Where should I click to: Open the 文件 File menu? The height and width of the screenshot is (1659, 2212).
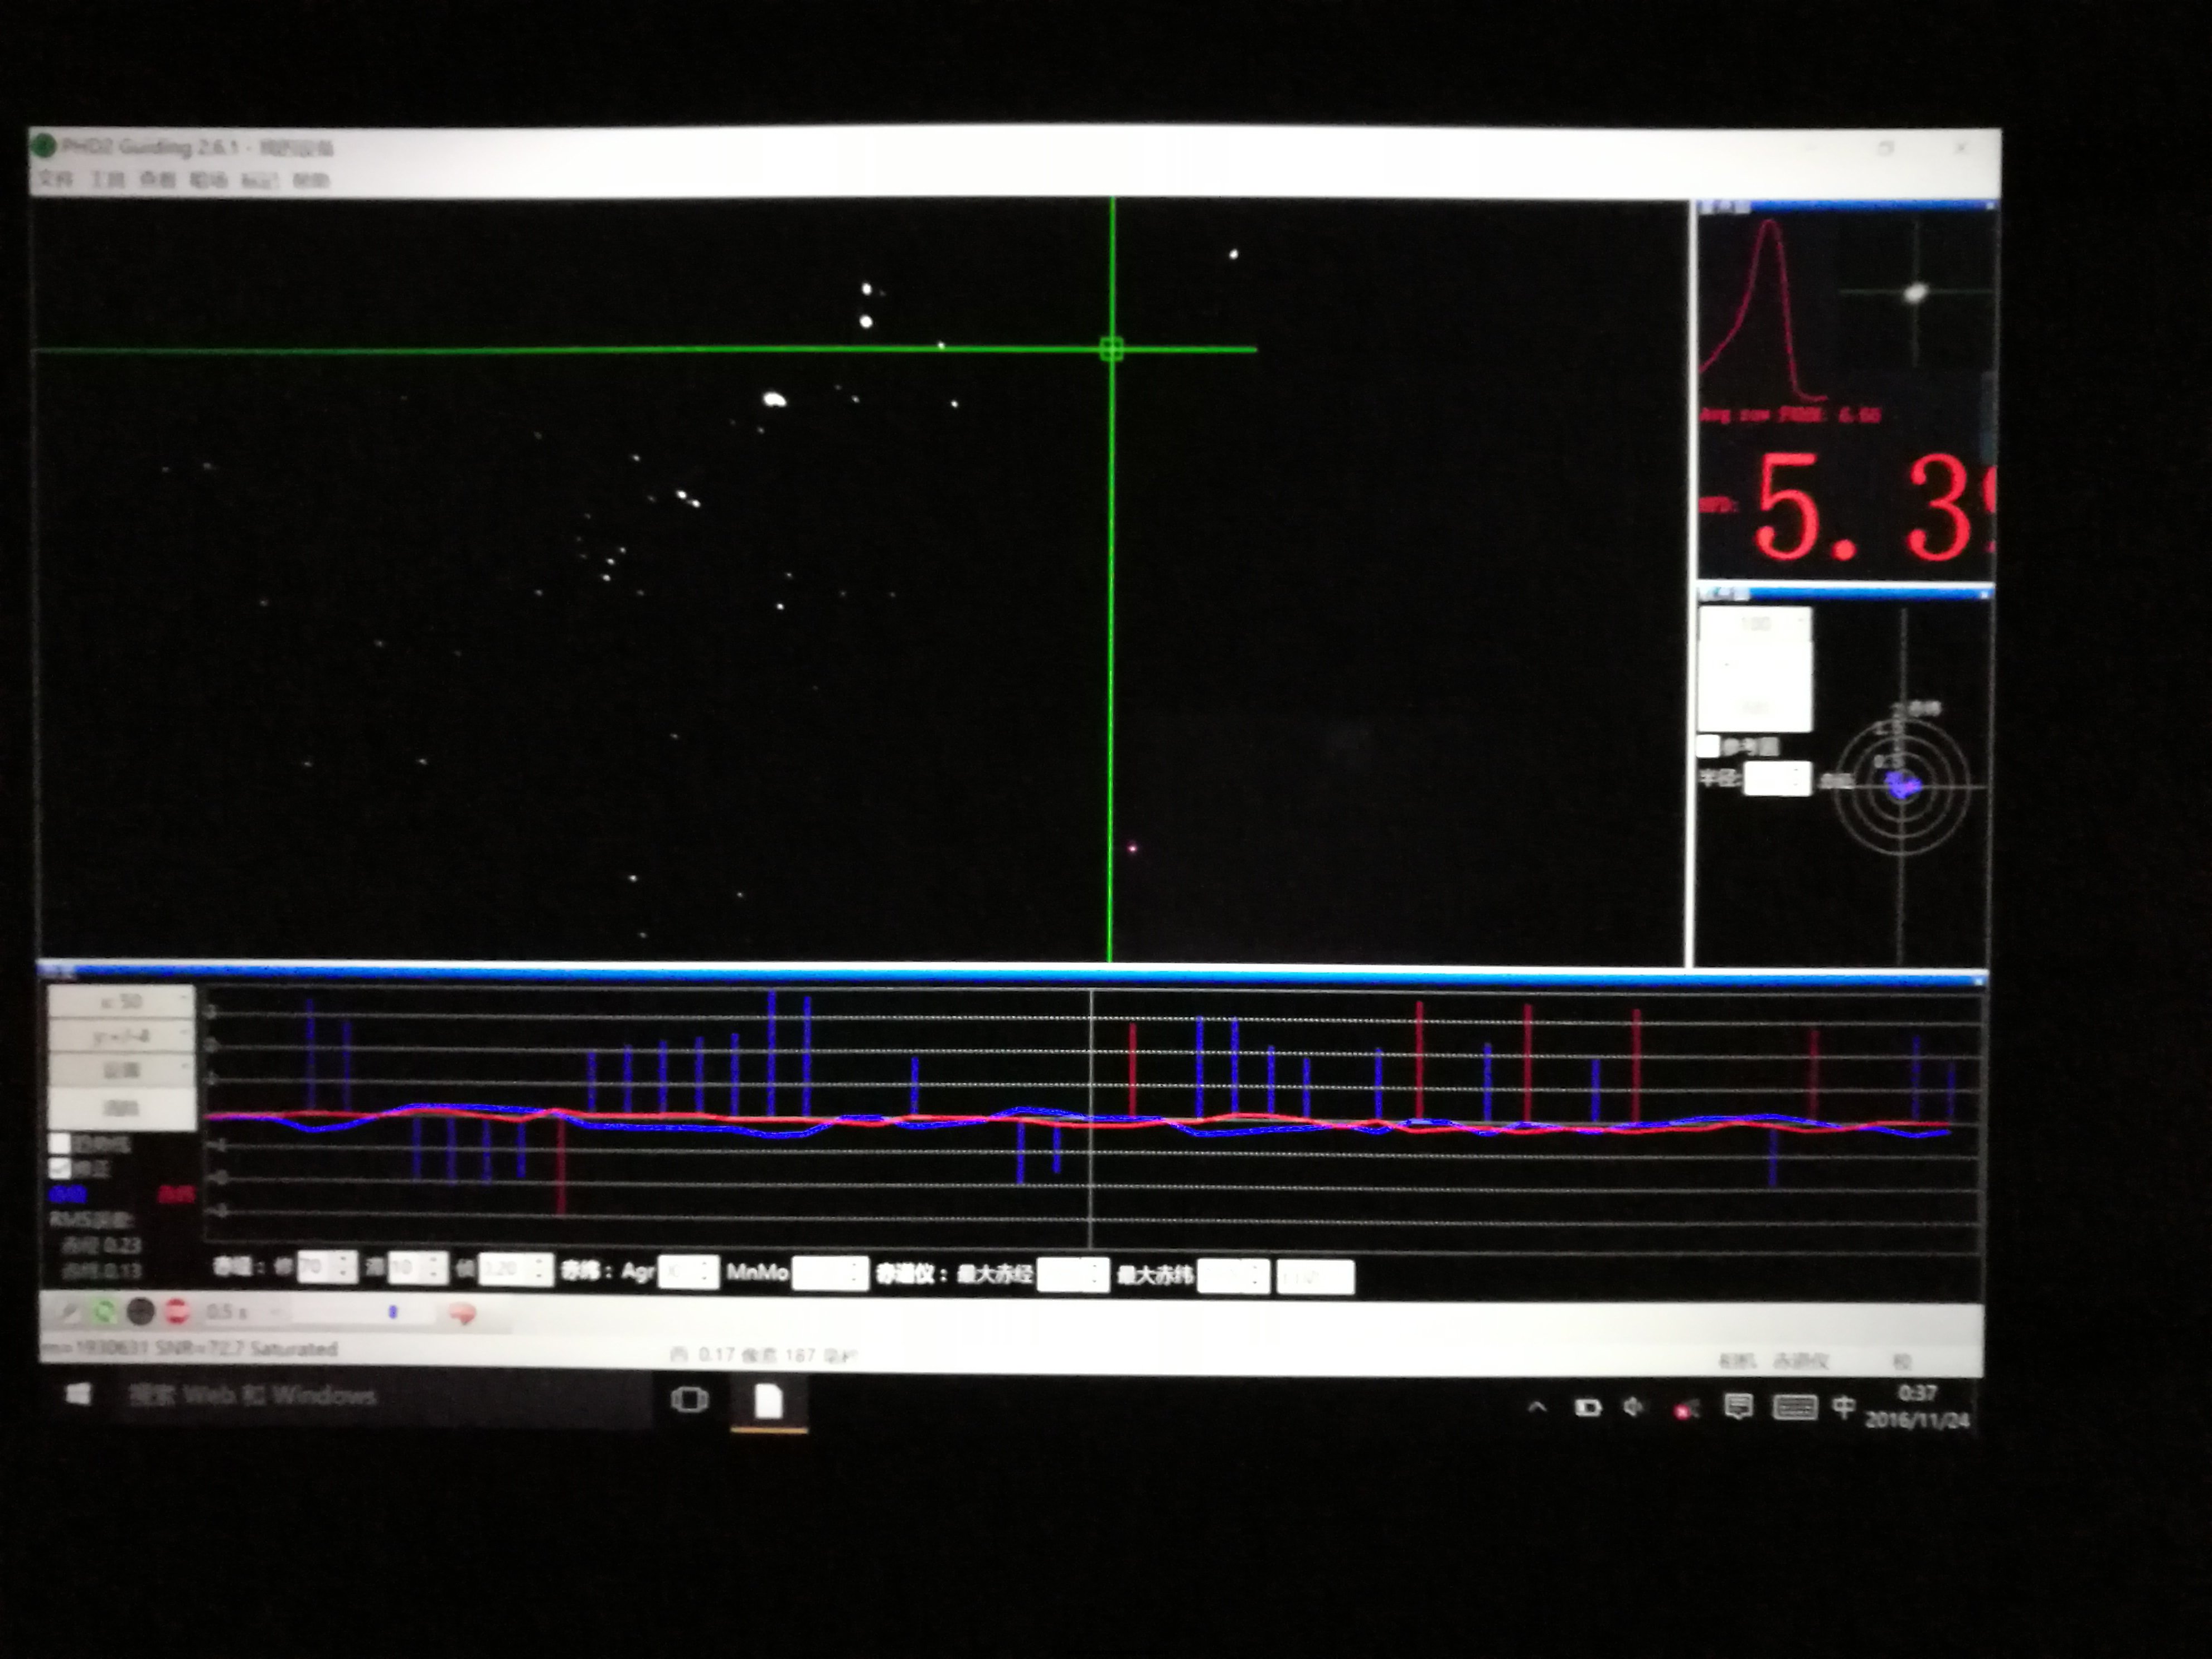(56, 180)
